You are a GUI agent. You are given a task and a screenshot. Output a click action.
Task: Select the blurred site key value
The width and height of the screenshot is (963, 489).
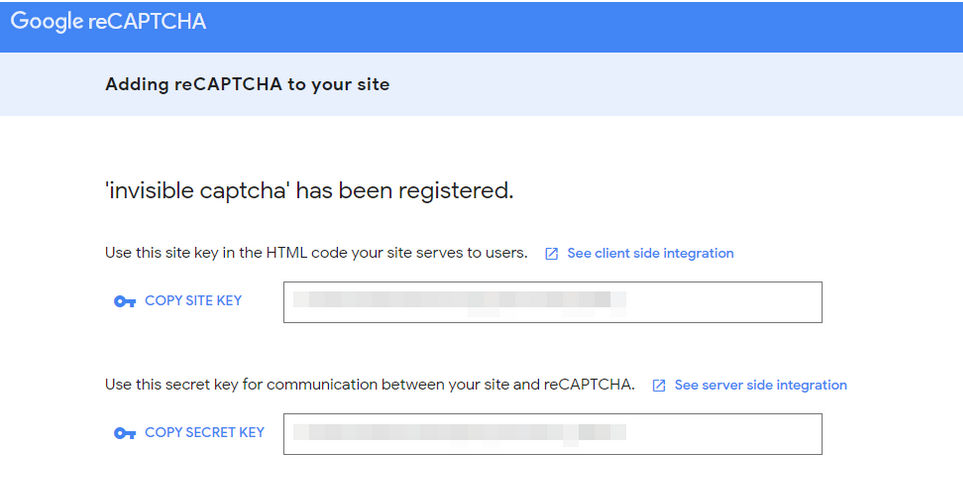click(x=459, y=302)
